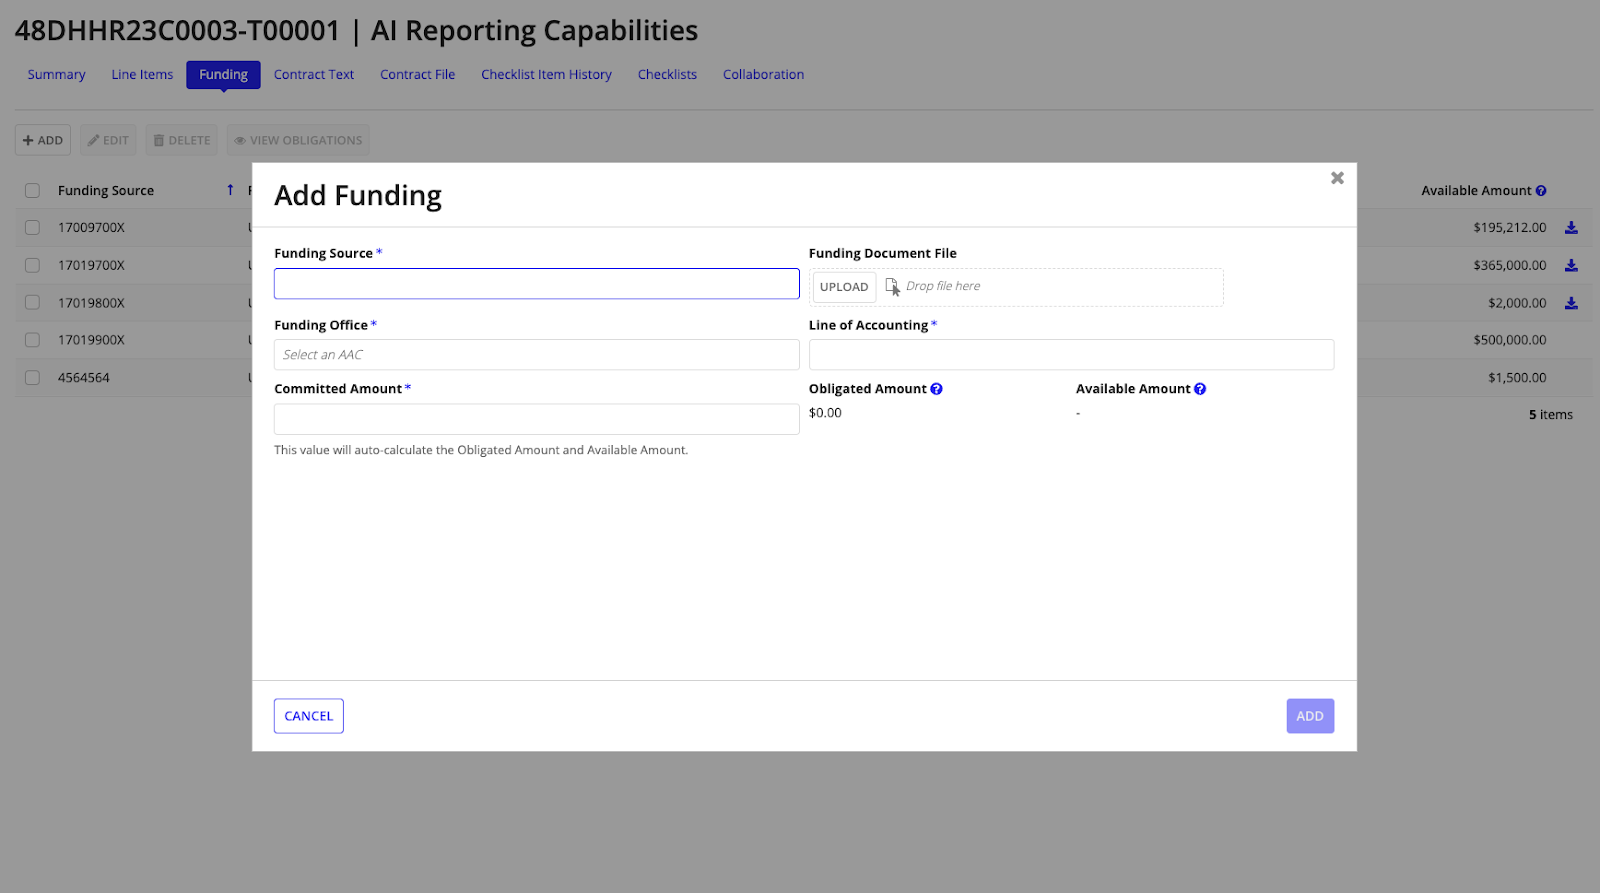Select the Funding tab
The image size is (1600, 893).
tap(223, 75)
